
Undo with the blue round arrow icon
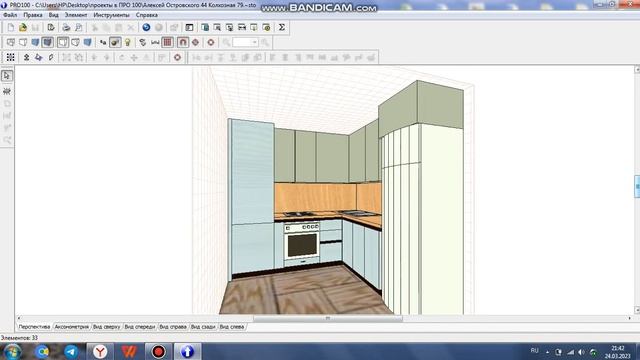[146, 27]
